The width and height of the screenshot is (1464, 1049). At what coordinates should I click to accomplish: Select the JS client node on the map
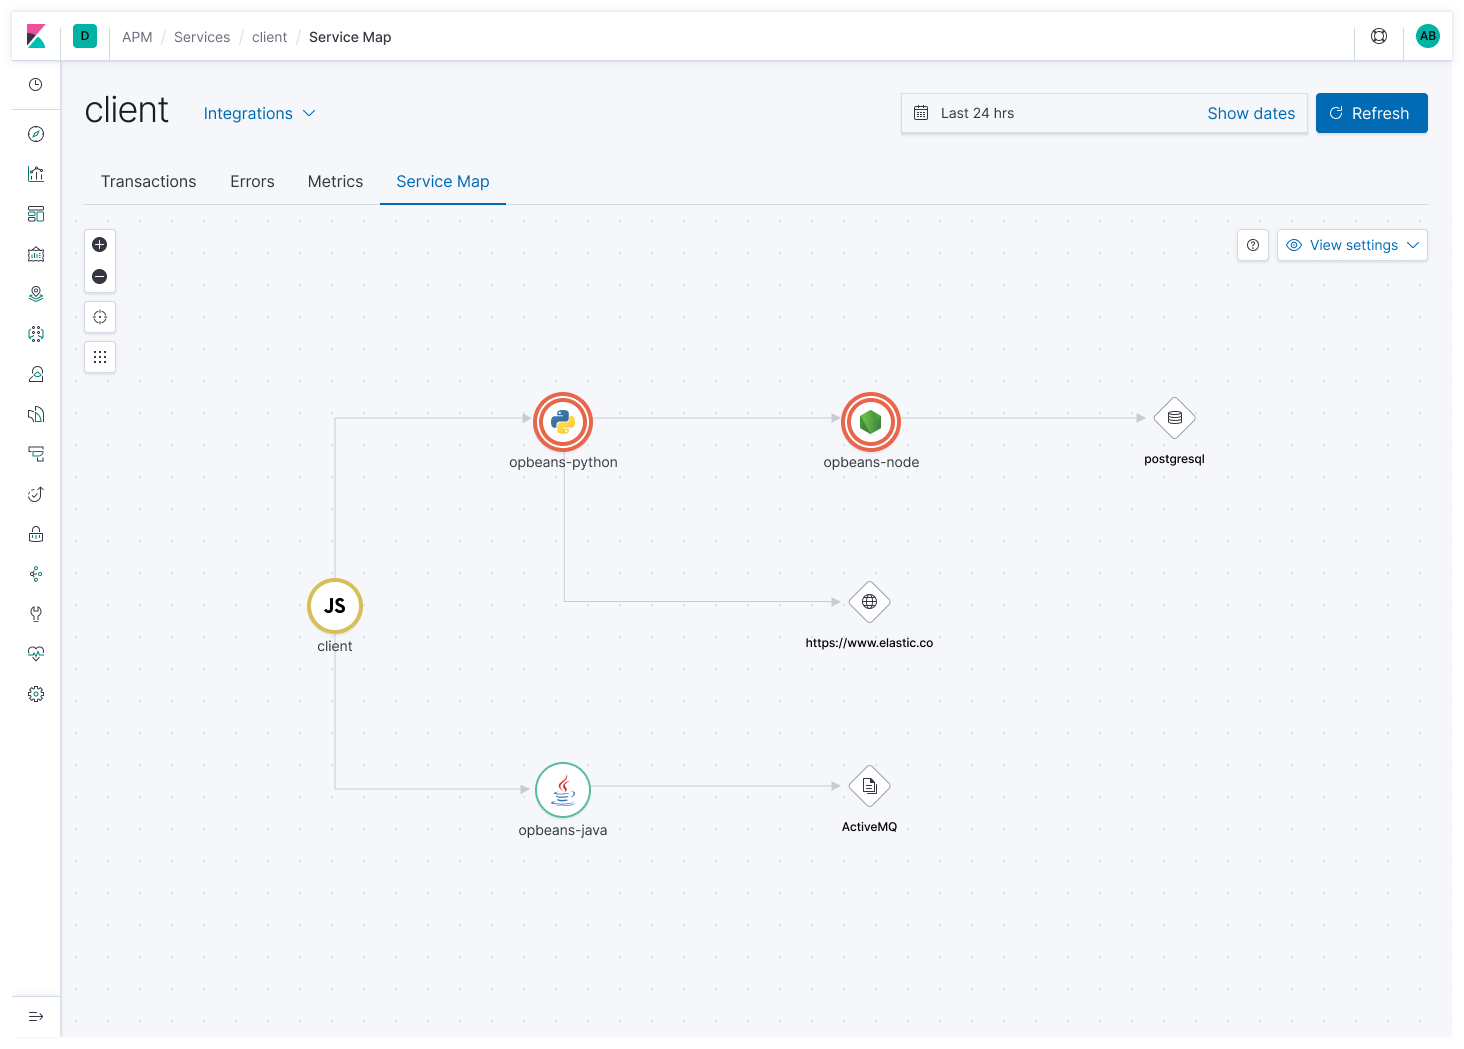pyautogui.click(x=334, y=606)
